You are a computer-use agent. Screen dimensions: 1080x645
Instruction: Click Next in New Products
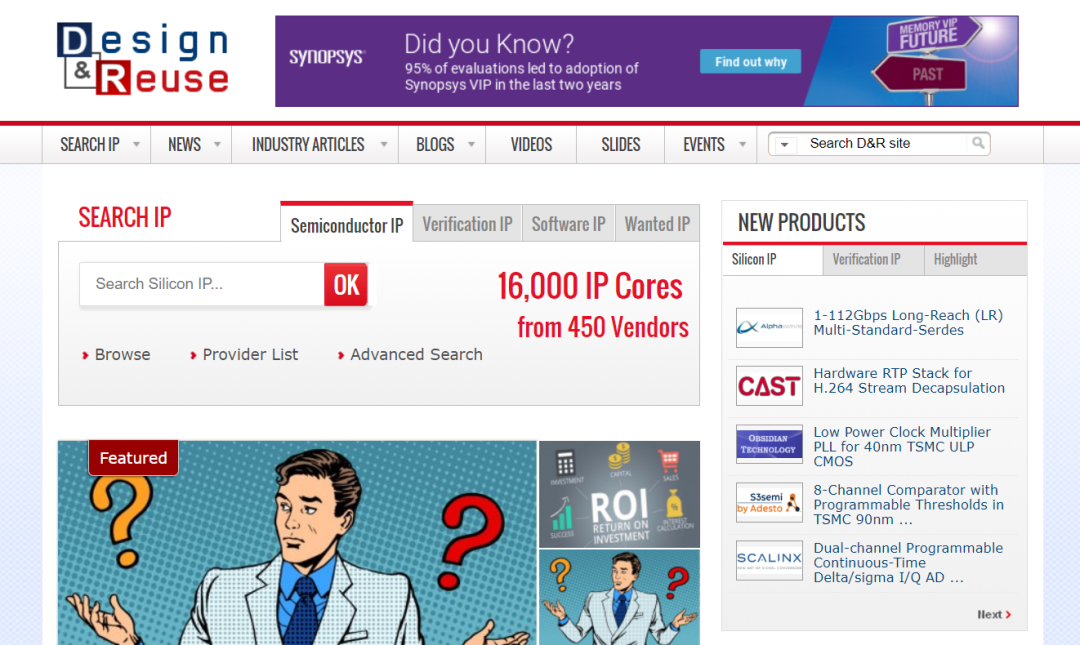point(994,615)
